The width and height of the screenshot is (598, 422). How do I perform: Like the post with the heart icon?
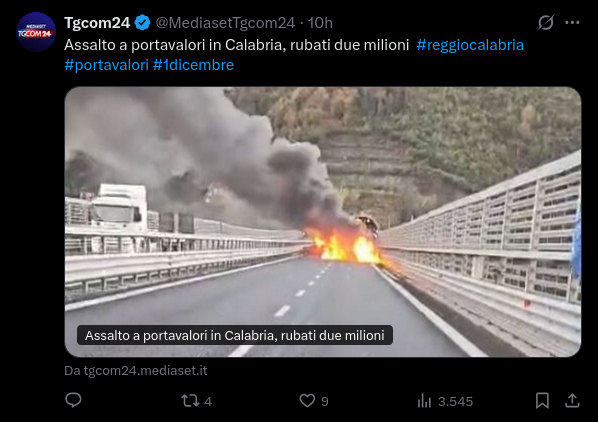tap(307, 401)
